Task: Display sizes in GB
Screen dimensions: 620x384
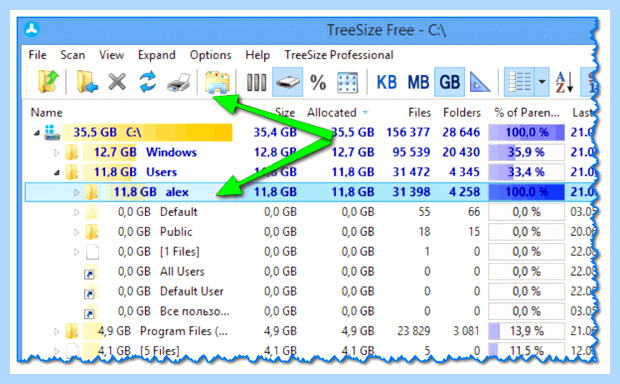Action: 450,82
